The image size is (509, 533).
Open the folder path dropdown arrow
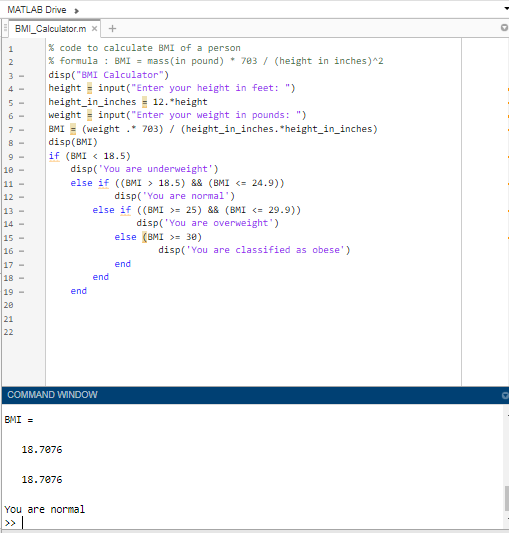pyautogui.click(x=506, y=8)
